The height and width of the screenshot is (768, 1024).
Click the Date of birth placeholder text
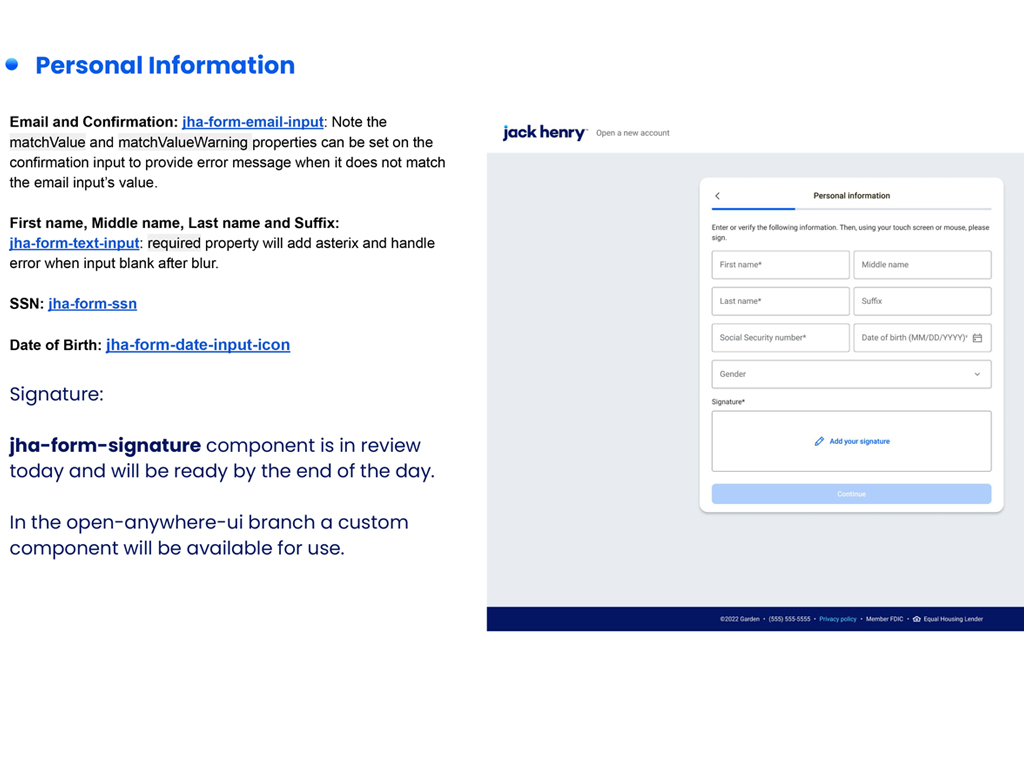[x=913, y=338]
